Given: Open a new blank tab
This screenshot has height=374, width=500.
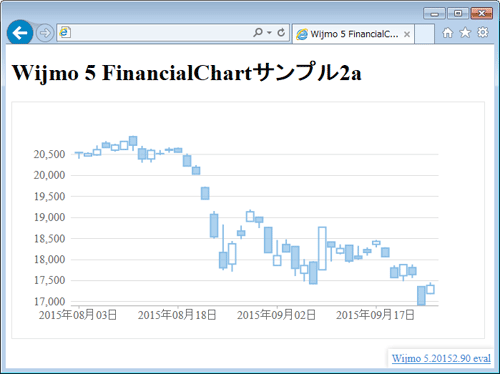Looking at the screenshot, I should point(424,34).
